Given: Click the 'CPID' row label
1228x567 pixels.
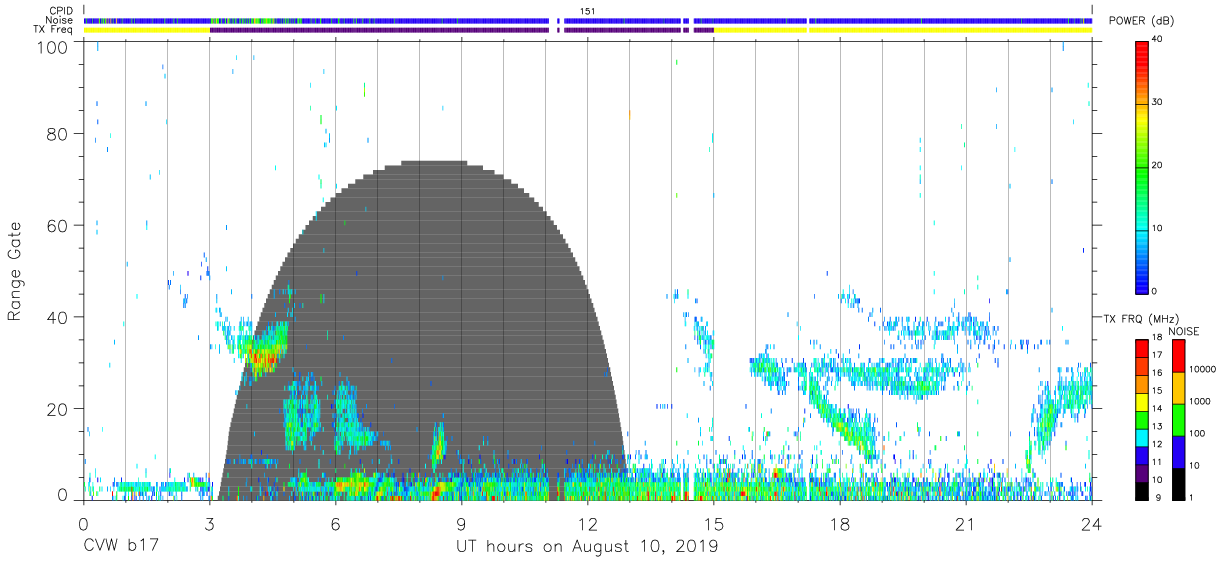Looking at the screenshot, I should 61,11.
